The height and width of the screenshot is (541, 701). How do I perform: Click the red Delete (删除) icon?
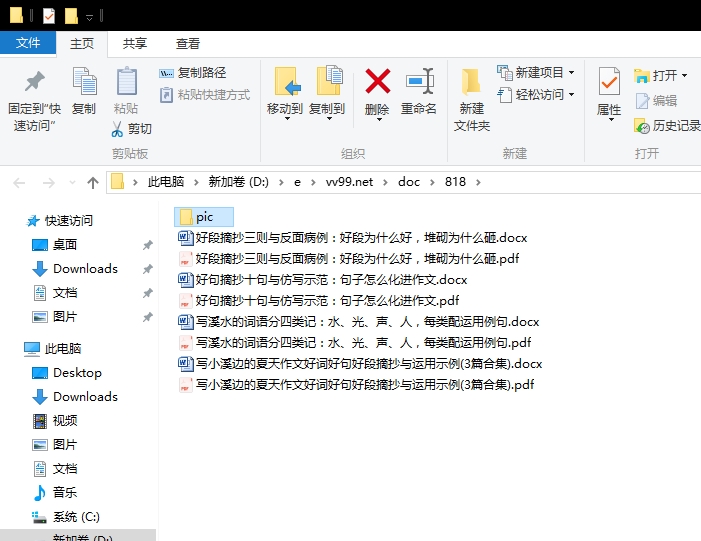pos(378,81)
